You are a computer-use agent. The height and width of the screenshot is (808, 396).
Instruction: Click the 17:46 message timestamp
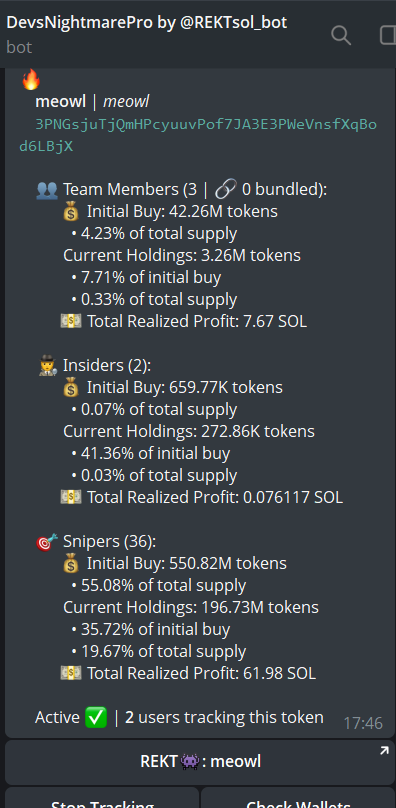(363, 723)
